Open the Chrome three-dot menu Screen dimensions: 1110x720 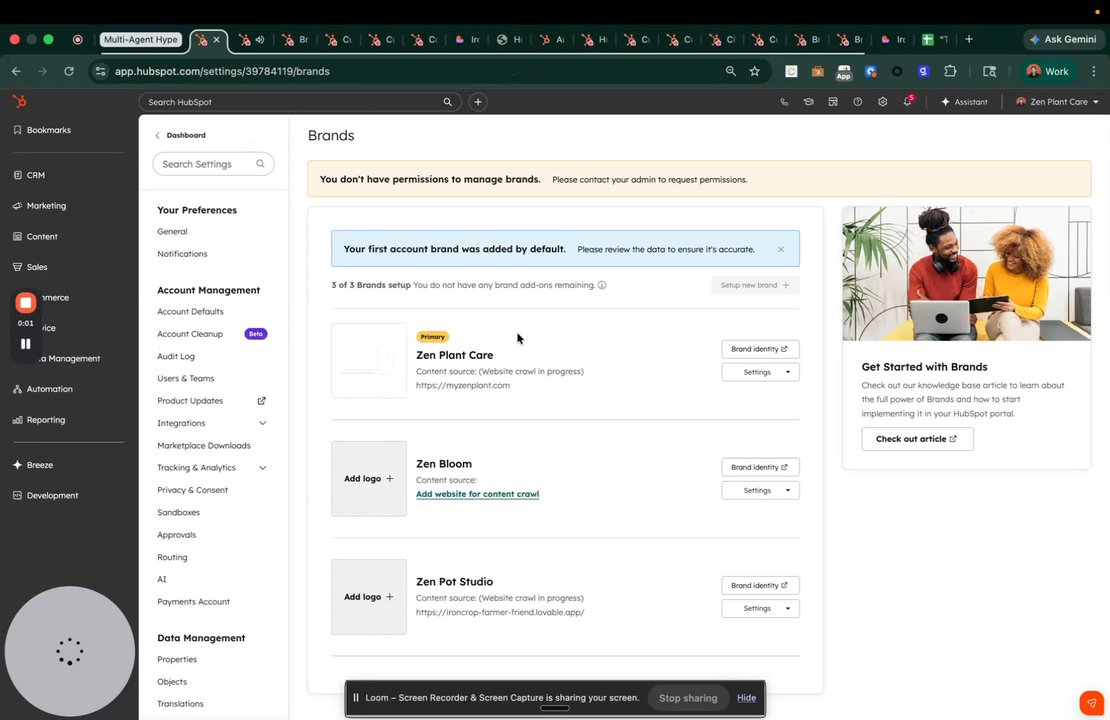click(1094, 71)
